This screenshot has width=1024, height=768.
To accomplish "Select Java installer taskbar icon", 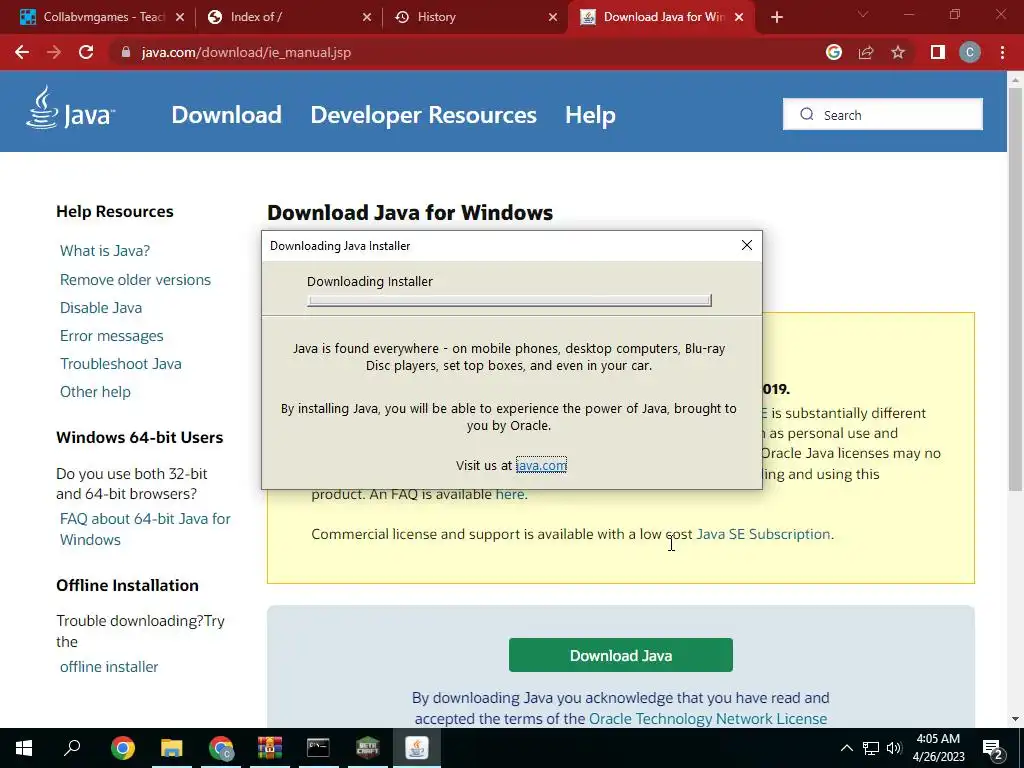I will click(417, 748).
